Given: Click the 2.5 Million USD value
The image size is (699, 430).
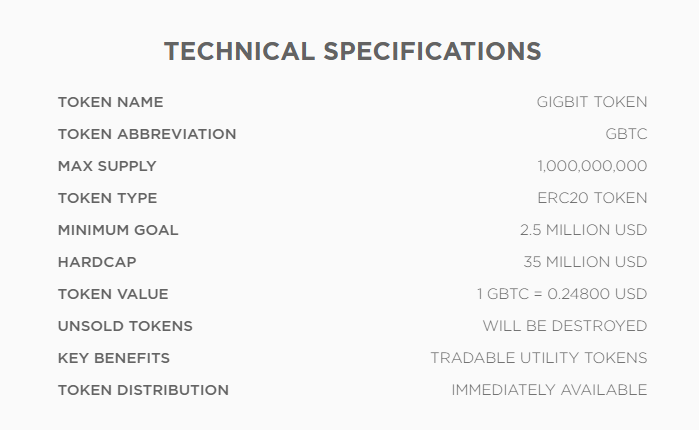Looking at the screenshot, I should coord(584,230).
